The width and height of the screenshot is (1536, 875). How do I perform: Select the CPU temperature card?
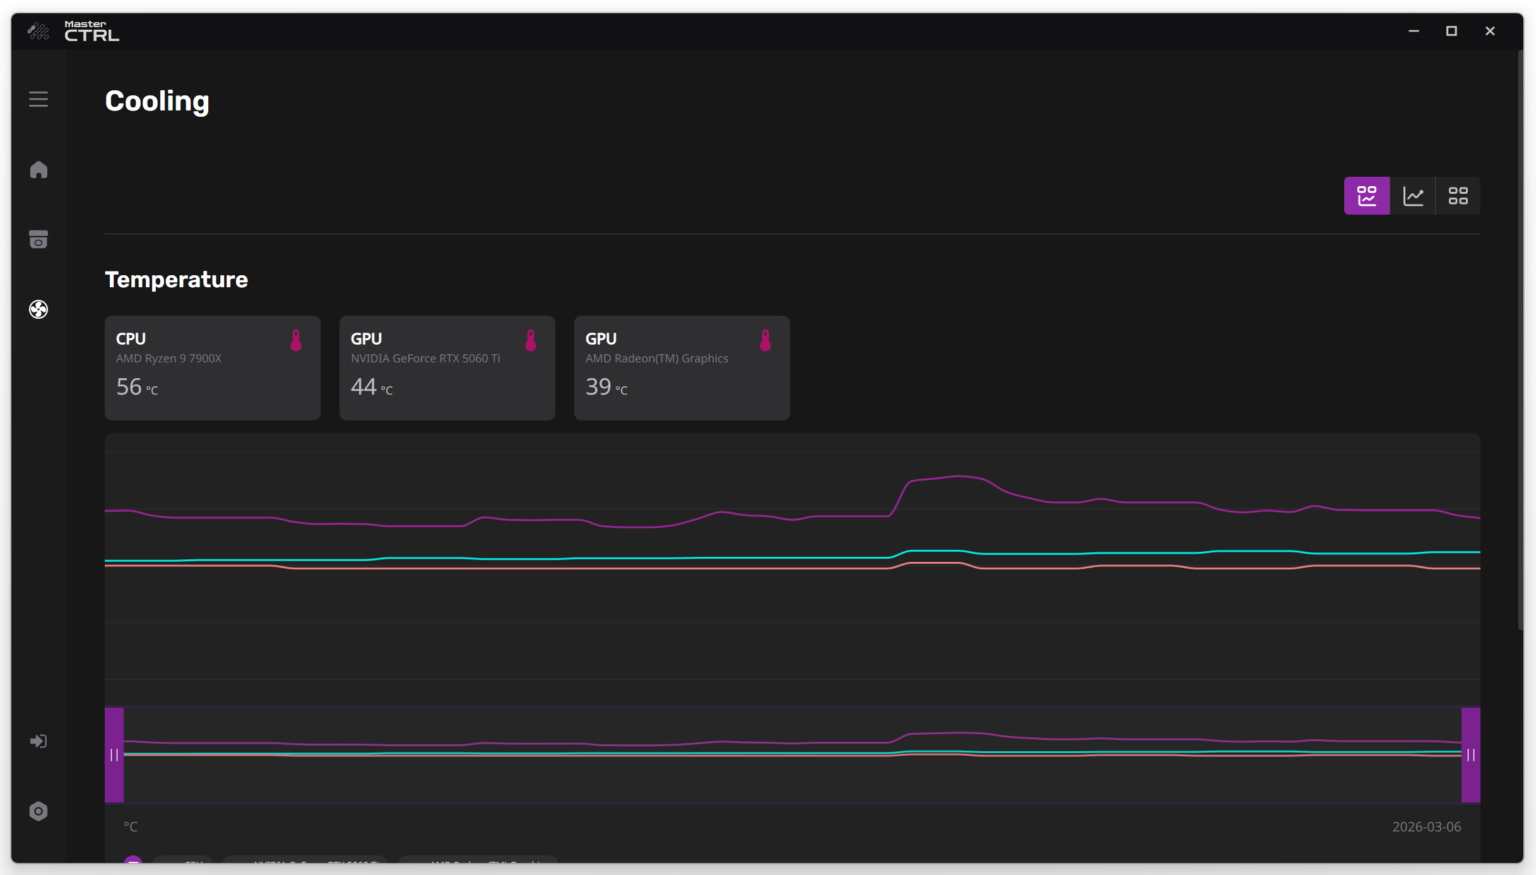point(212,368)
